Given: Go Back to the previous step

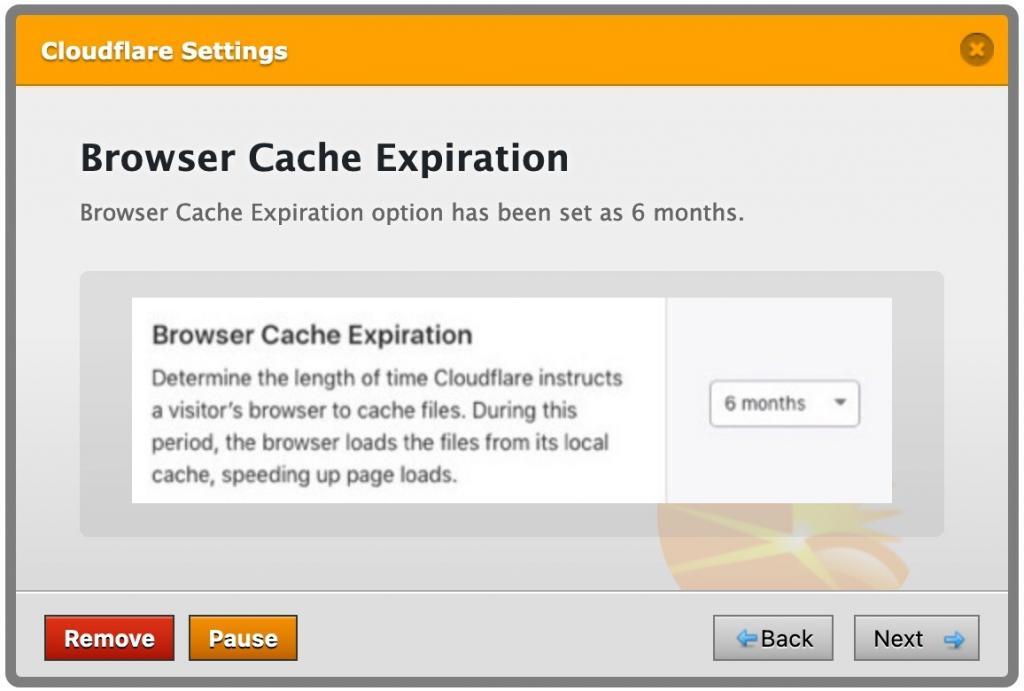Looking at the screenshot, I should pos(773,638).
